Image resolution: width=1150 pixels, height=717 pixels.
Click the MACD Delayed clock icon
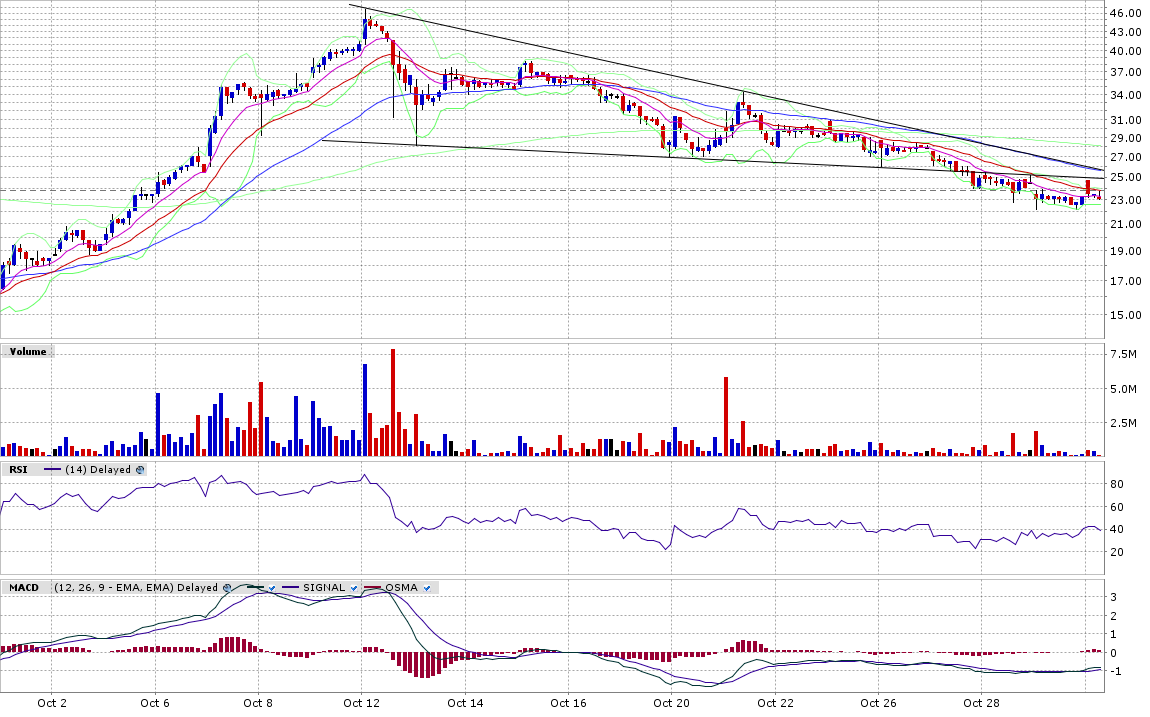click(x=227, y=588)
